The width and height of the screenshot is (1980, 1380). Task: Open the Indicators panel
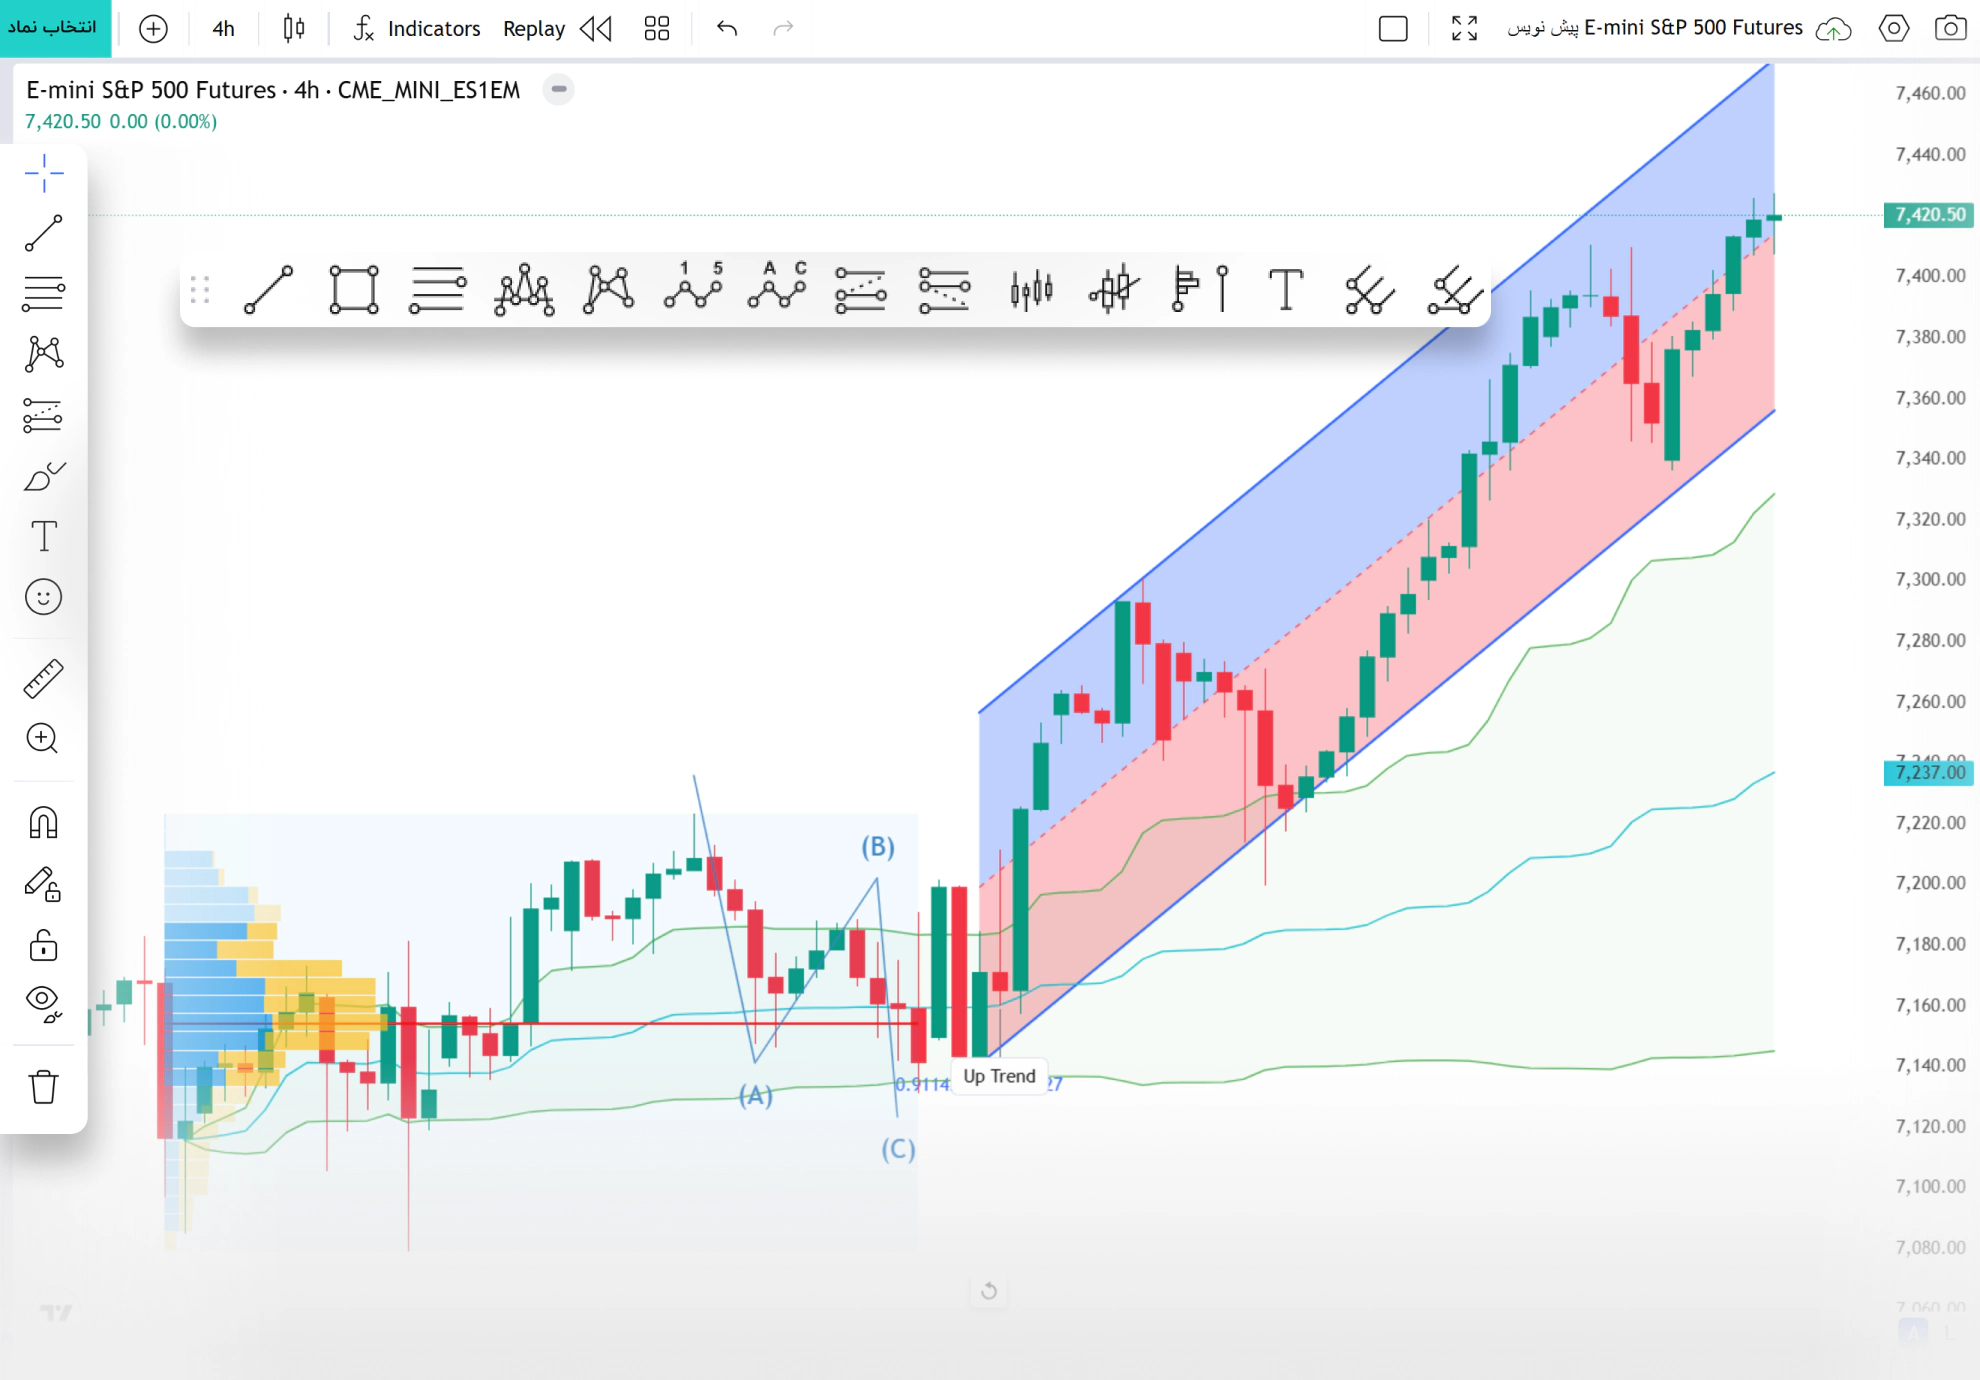(x=417, y=29)
